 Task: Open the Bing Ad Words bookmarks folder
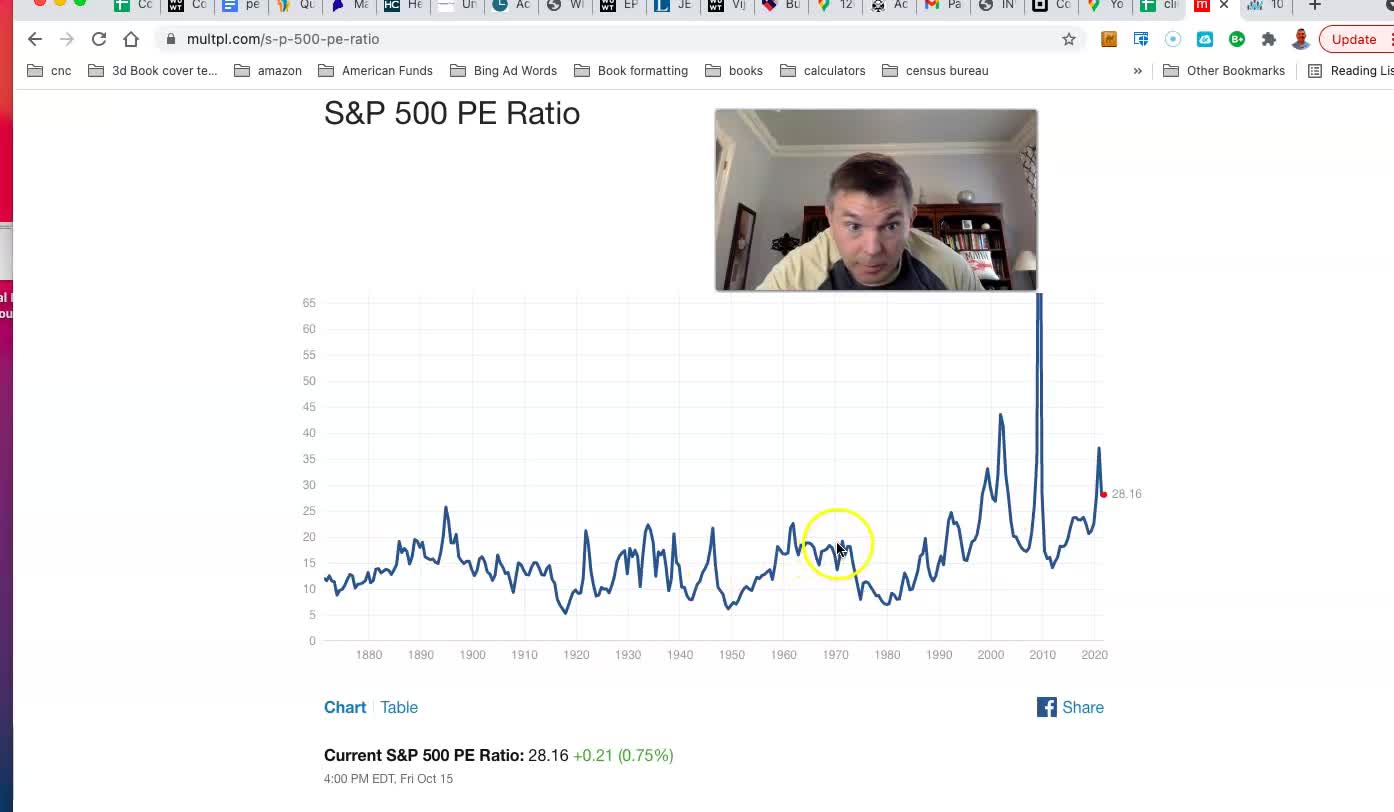(503, 71)
